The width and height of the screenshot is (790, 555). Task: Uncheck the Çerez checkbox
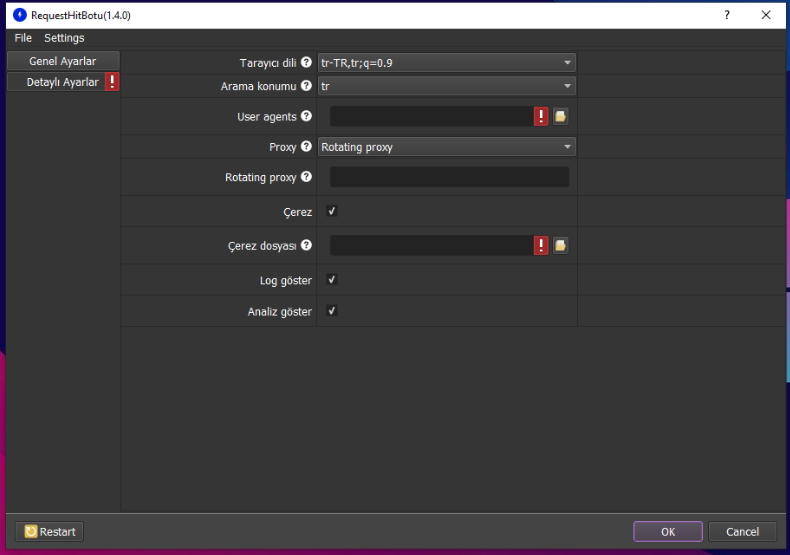332,211
